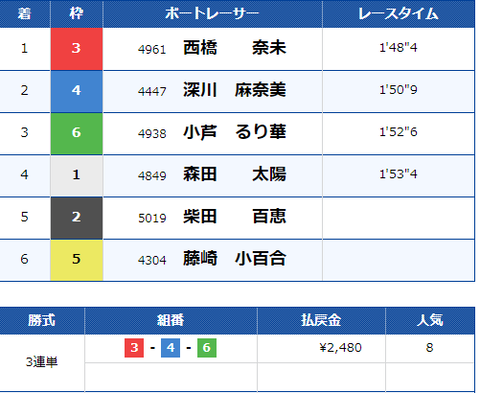Click blue frame number 4 cell

pos(76,91)
